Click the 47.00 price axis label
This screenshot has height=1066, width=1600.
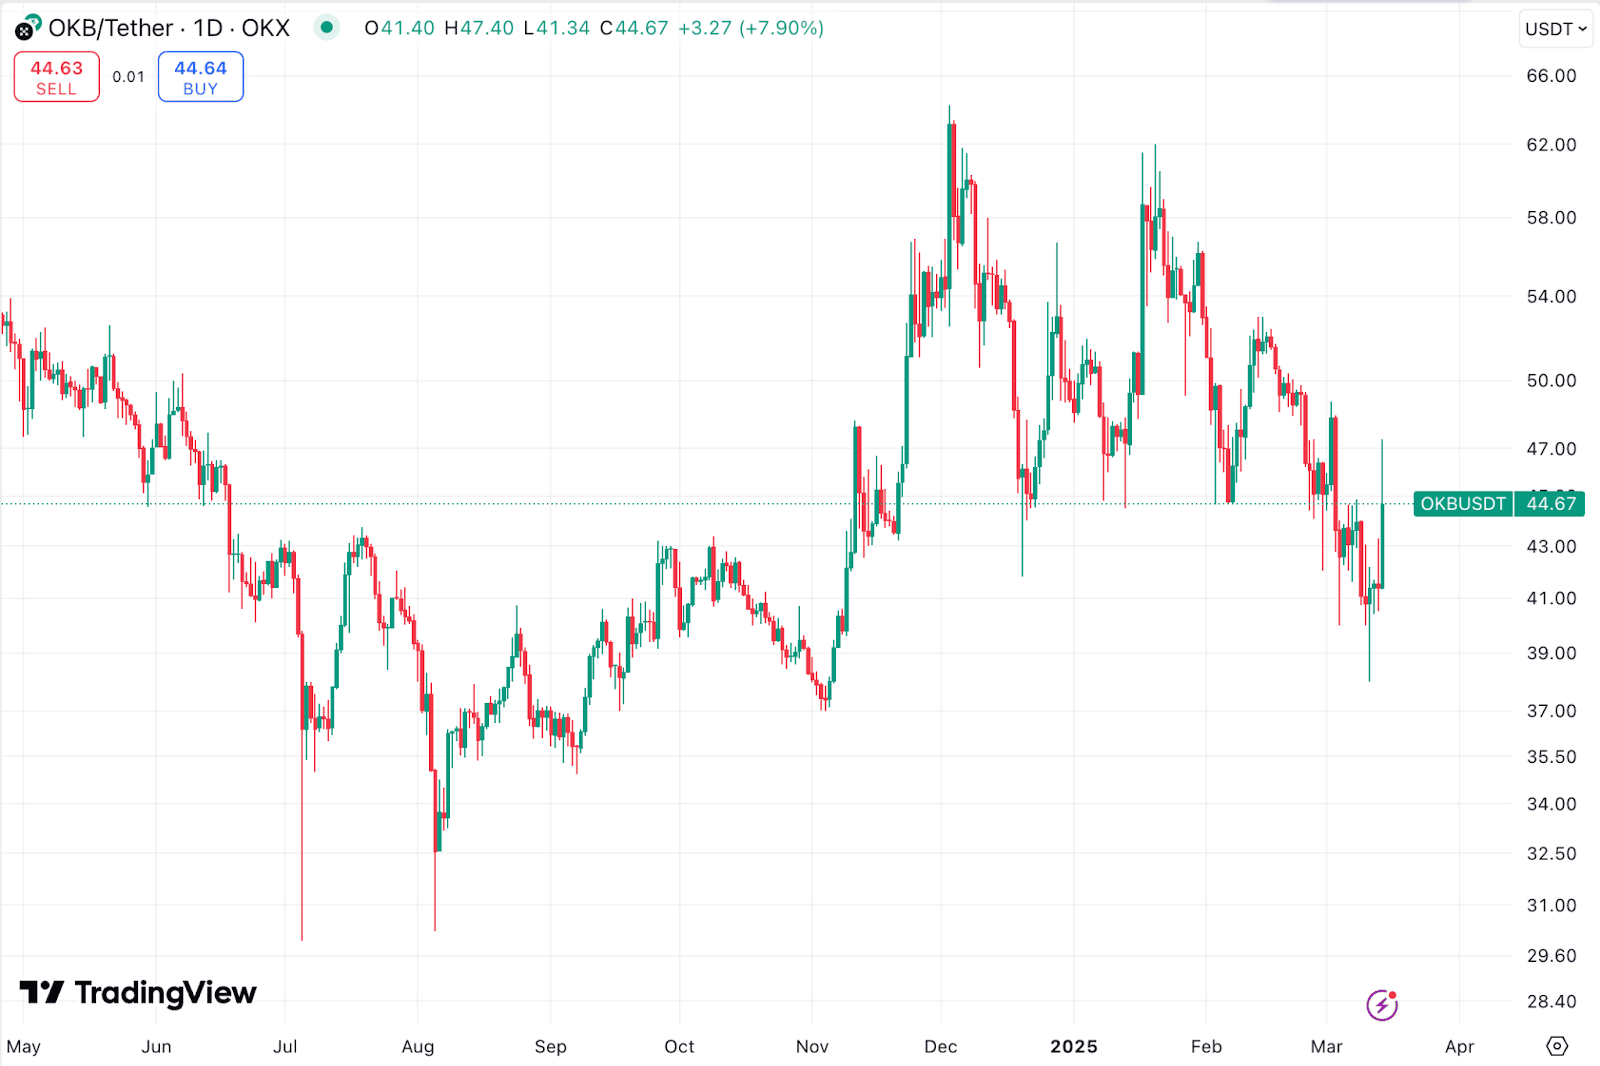click(1551, 449)
